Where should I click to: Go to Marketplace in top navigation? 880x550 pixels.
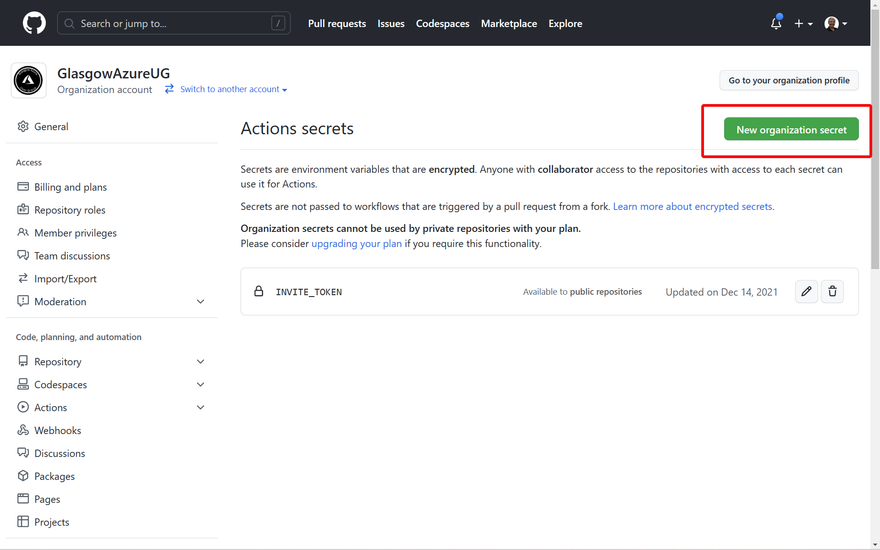point(509,23)
